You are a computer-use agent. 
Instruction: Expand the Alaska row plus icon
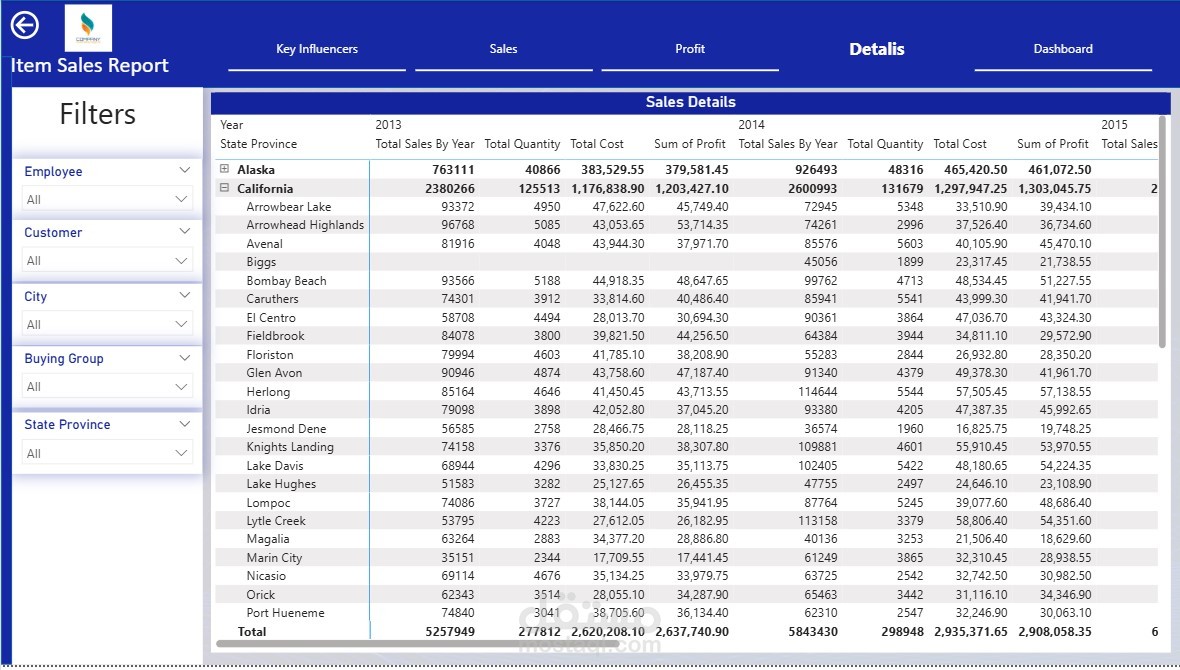coord(224,169)
